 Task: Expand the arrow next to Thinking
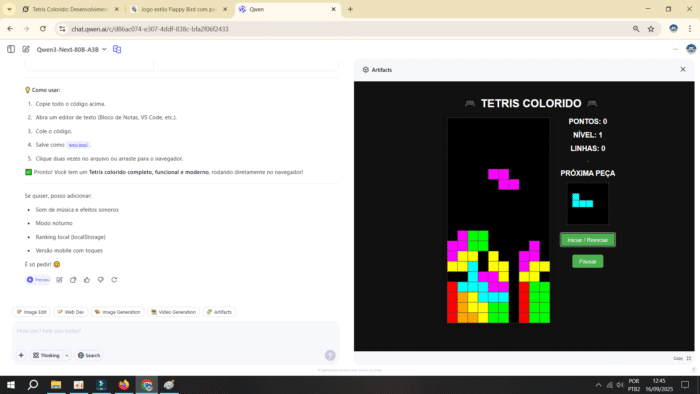tap(67, 355)
